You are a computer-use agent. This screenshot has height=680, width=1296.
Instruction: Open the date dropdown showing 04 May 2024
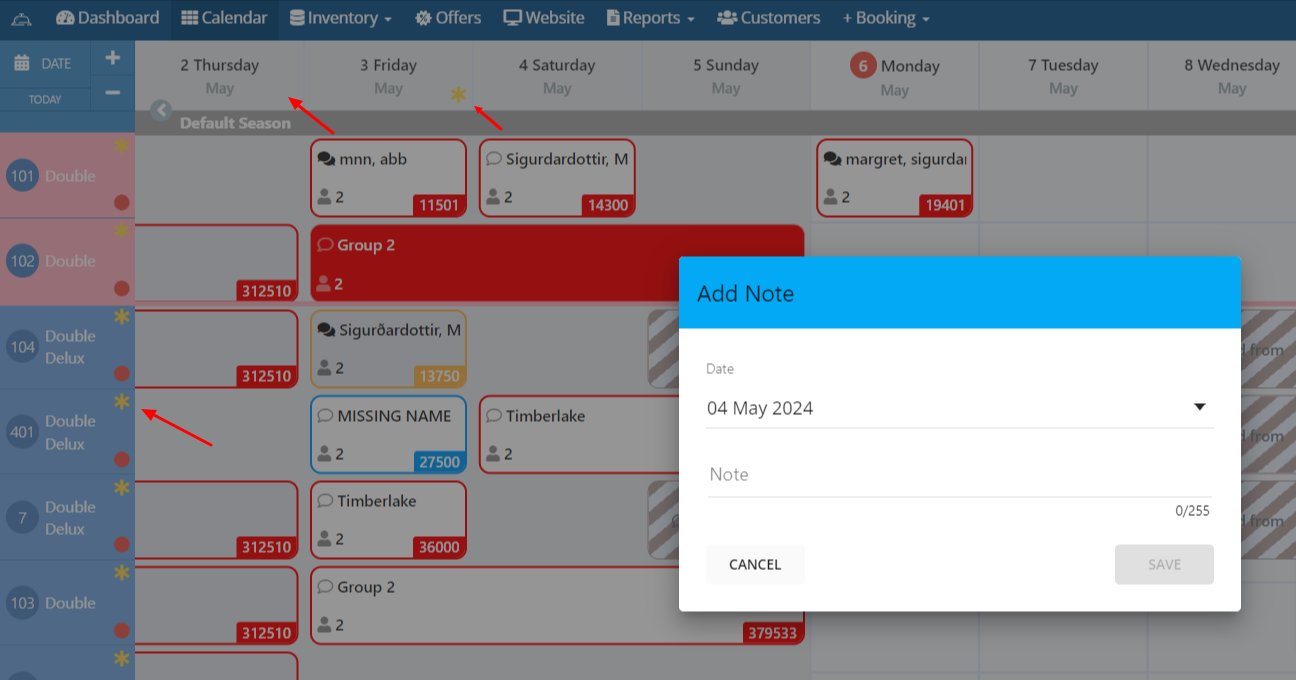[959, 408]
